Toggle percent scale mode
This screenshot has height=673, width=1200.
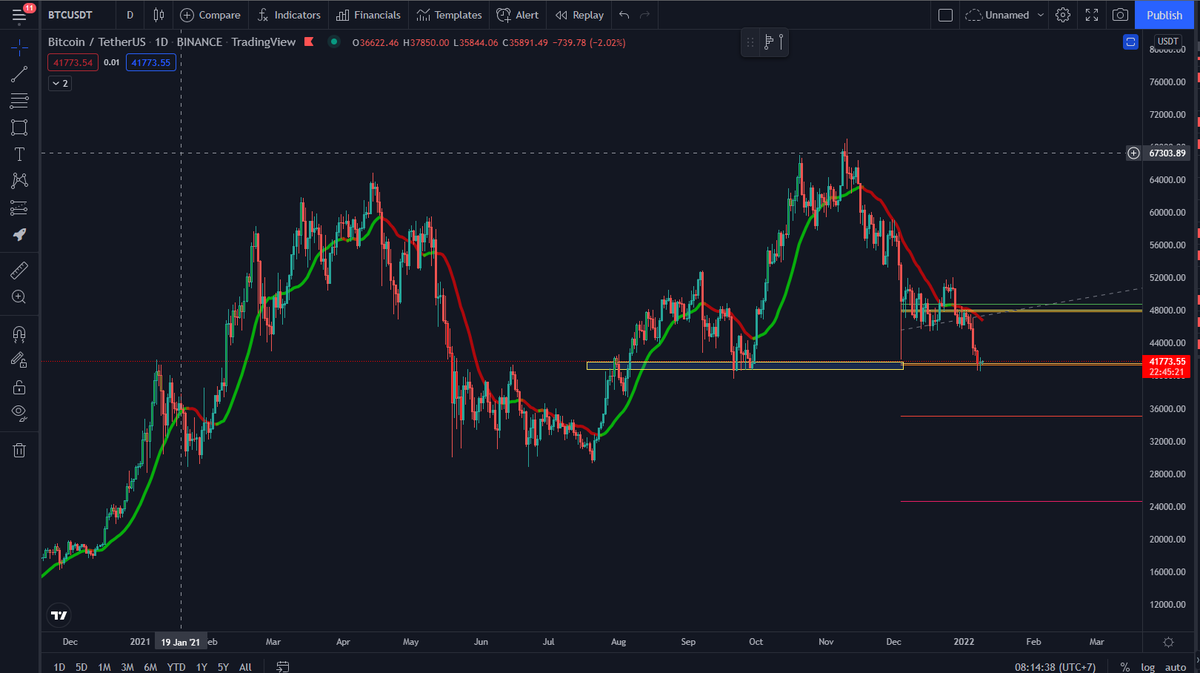[x=1125, y=667]
